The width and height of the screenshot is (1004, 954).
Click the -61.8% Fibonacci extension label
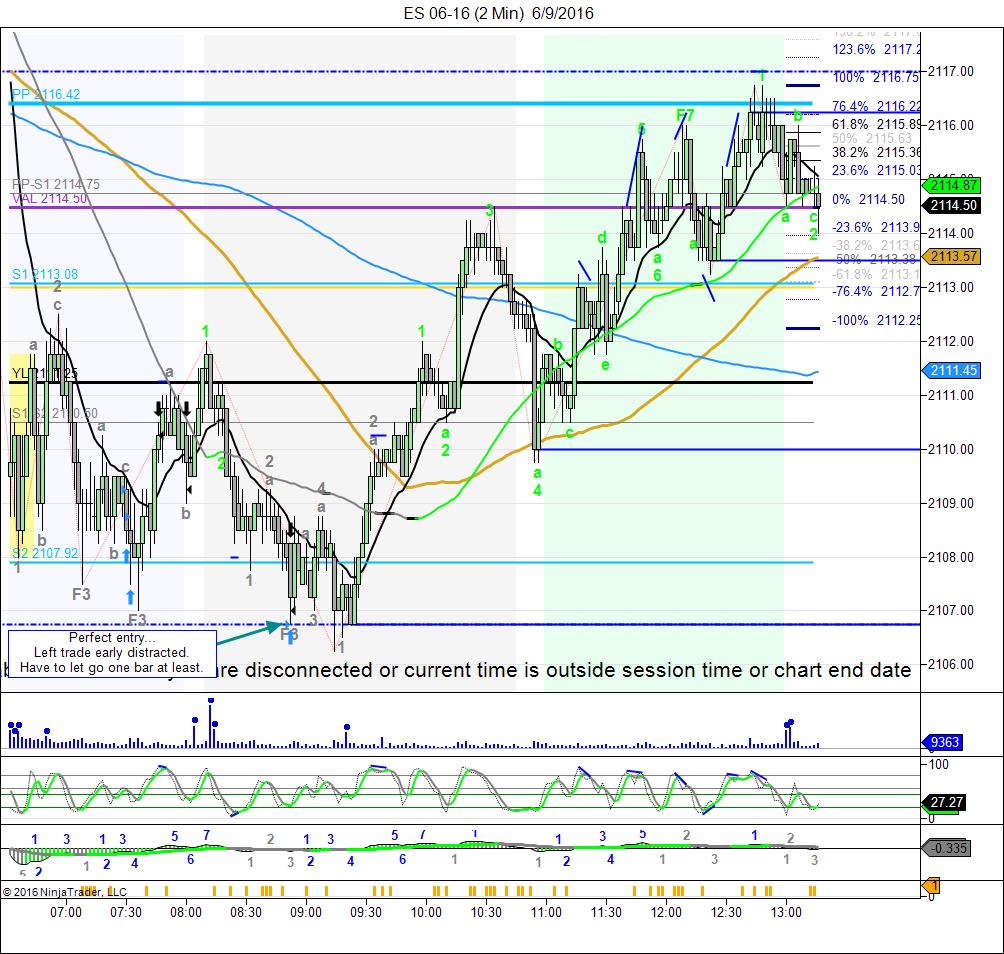876,274
